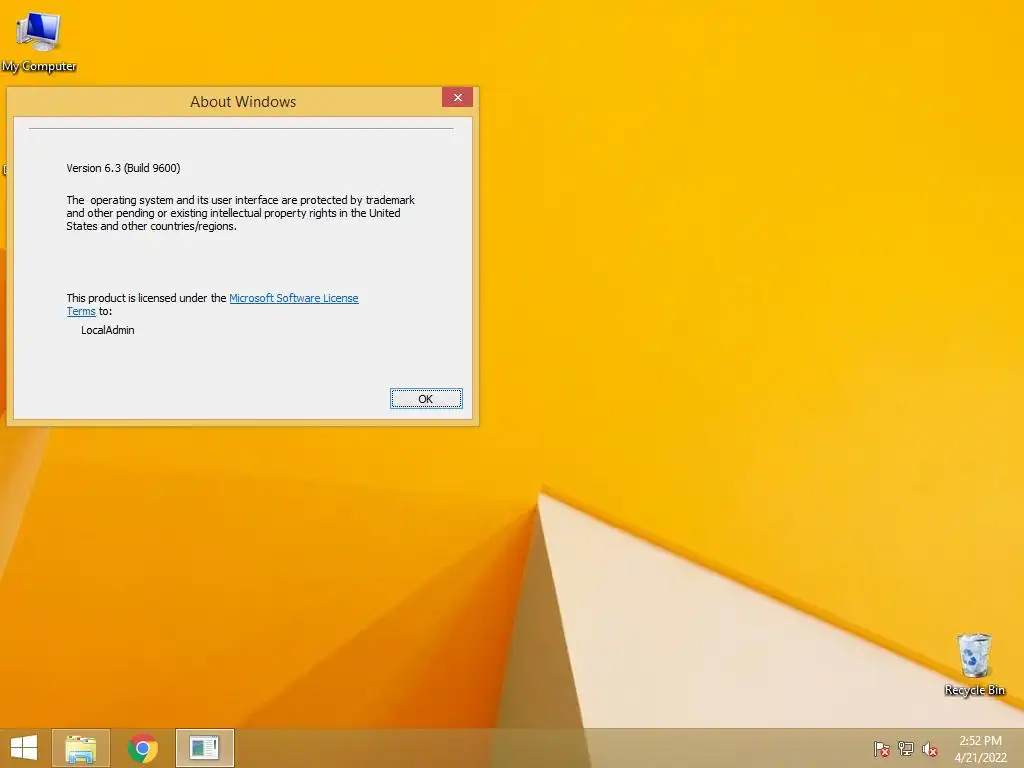The width and height of the screenshot is (1024, 768).
Task: Open the My Computer desktop icon
Action: [39, 42]
